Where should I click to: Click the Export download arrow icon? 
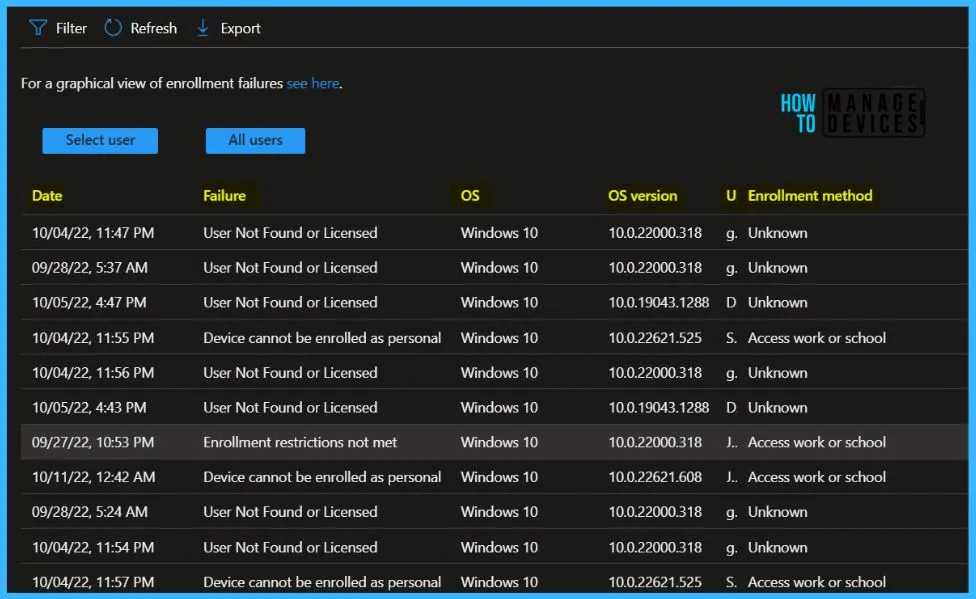pyautogui.click(x=202, y=27)
